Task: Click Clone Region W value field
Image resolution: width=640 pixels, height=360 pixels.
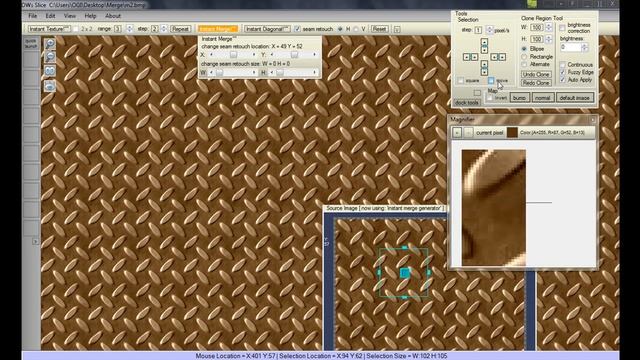Action: (536, 27)
